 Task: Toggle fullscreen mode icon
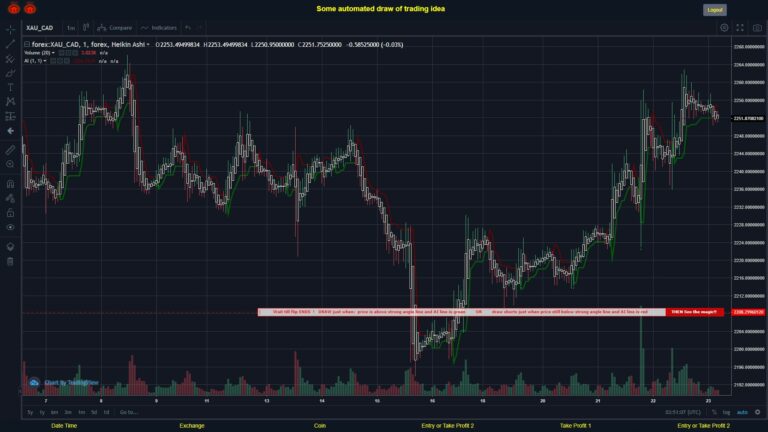[740, 28]
